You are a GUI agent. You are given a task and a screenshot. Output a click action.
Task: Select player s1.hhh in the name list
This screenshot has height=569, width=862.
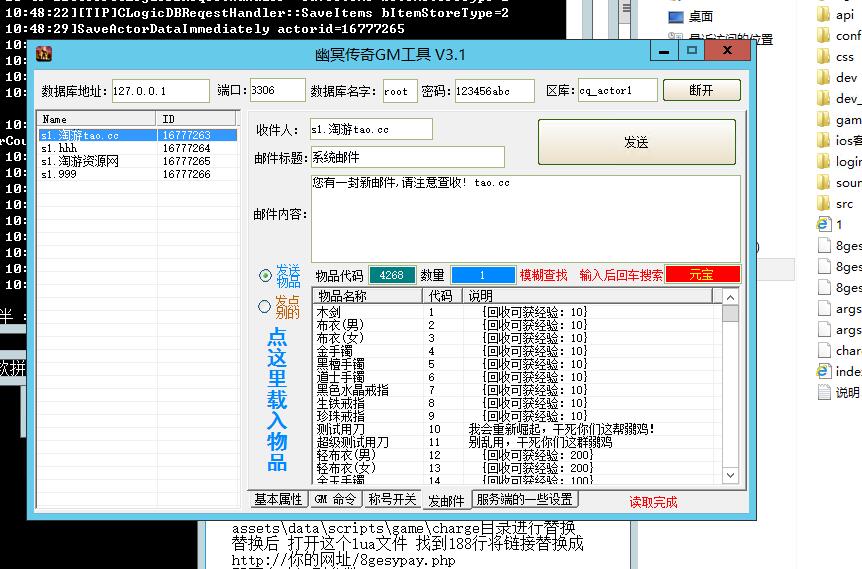(60, 148)
